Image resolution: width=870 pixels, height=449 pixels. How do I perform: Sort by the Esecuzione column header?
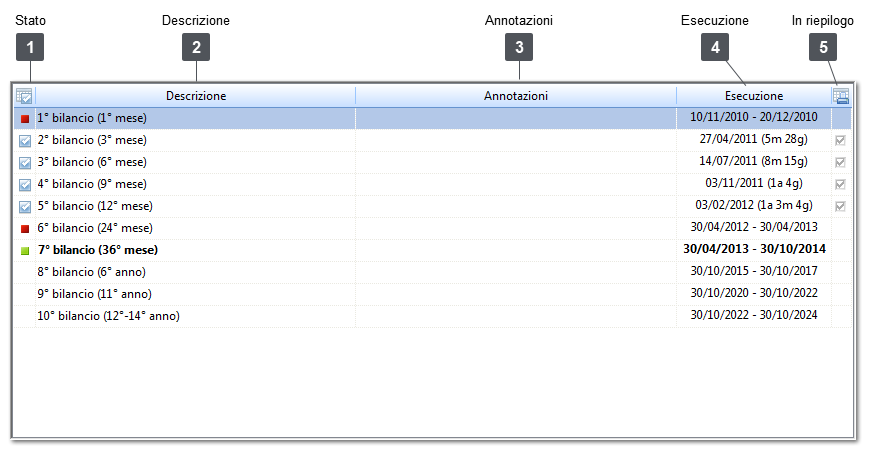coord(754,96)
